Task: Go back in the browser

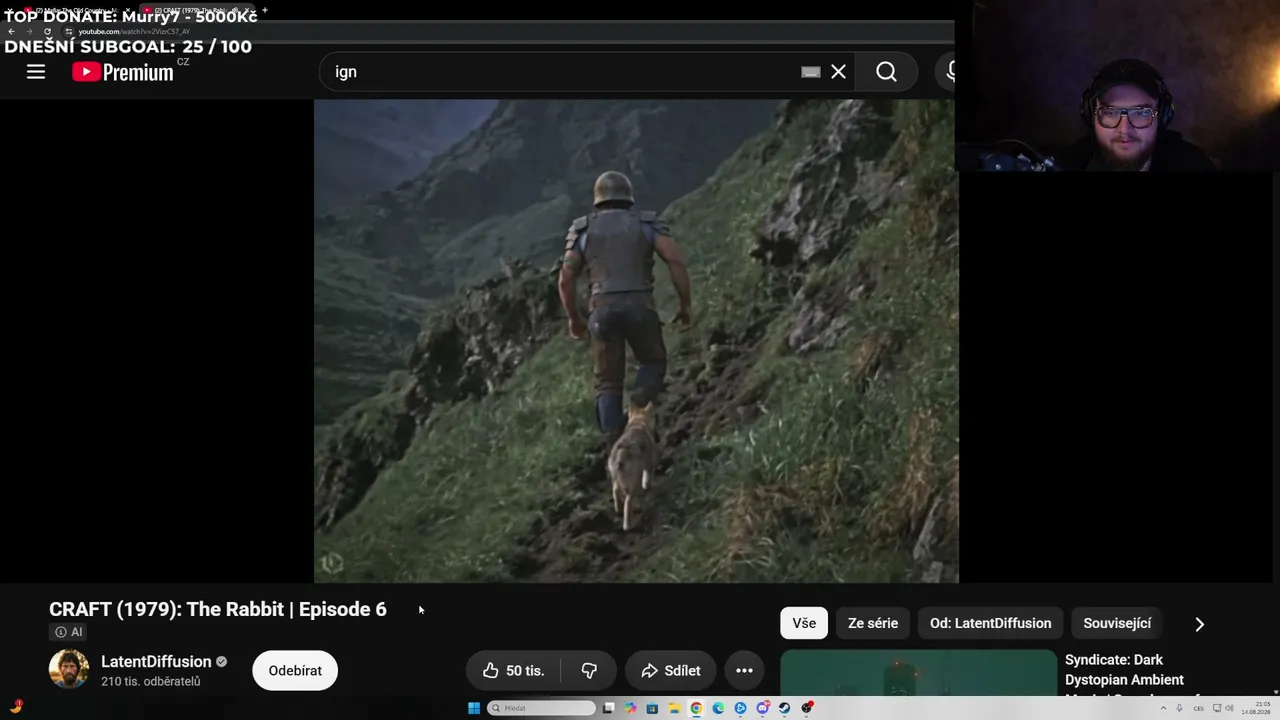Action: [x=11, y=31]
